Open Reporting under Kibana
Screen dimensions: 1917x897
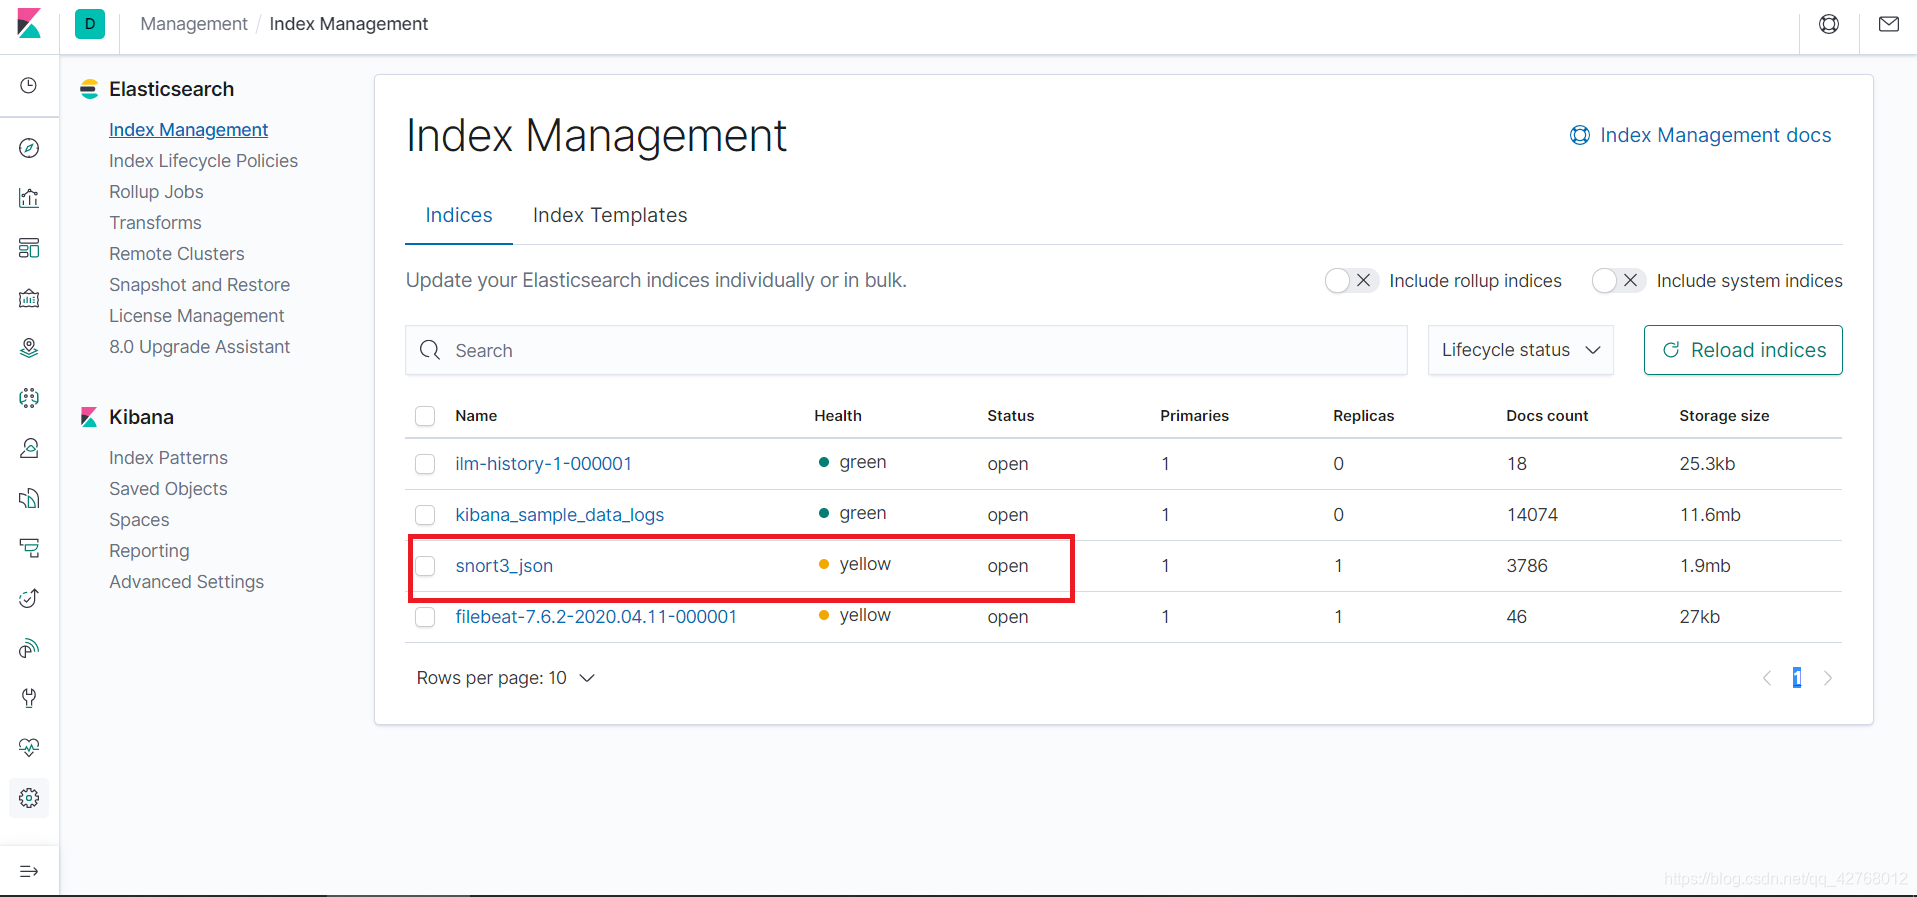[x=149, y=551]
